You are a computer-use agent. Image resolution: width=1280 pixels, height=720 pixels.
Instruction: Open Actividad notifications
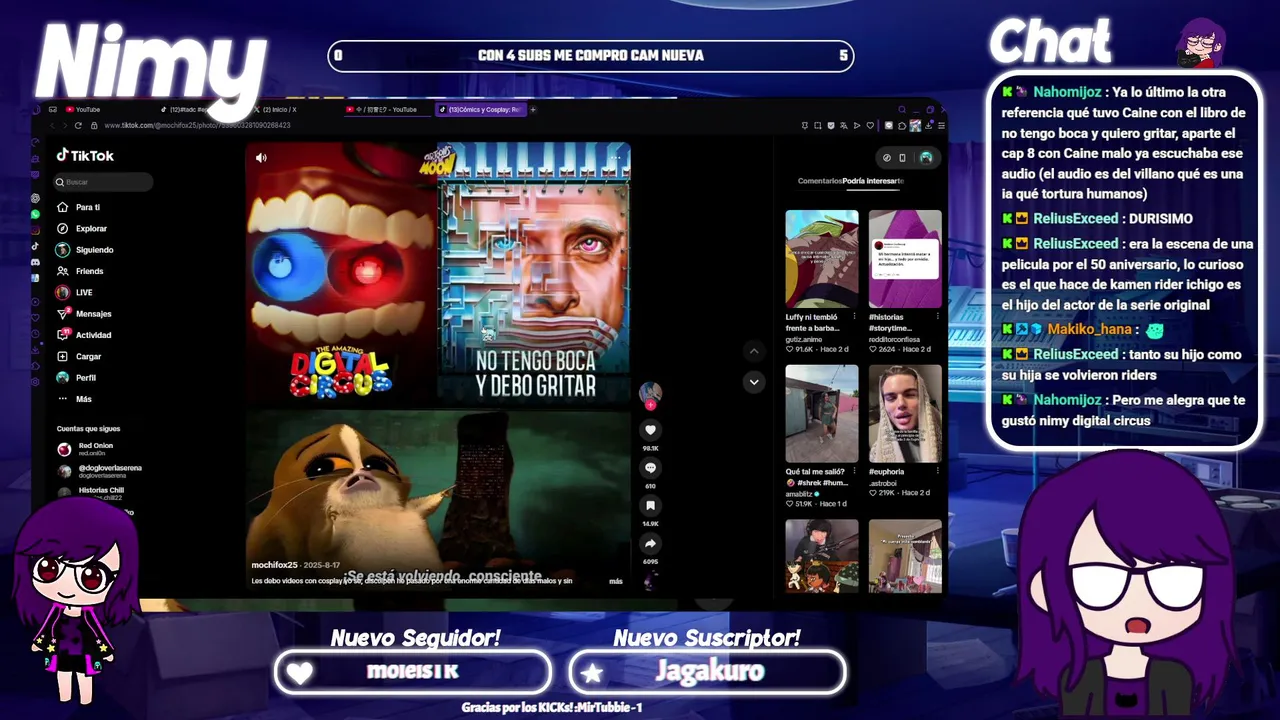84,335
